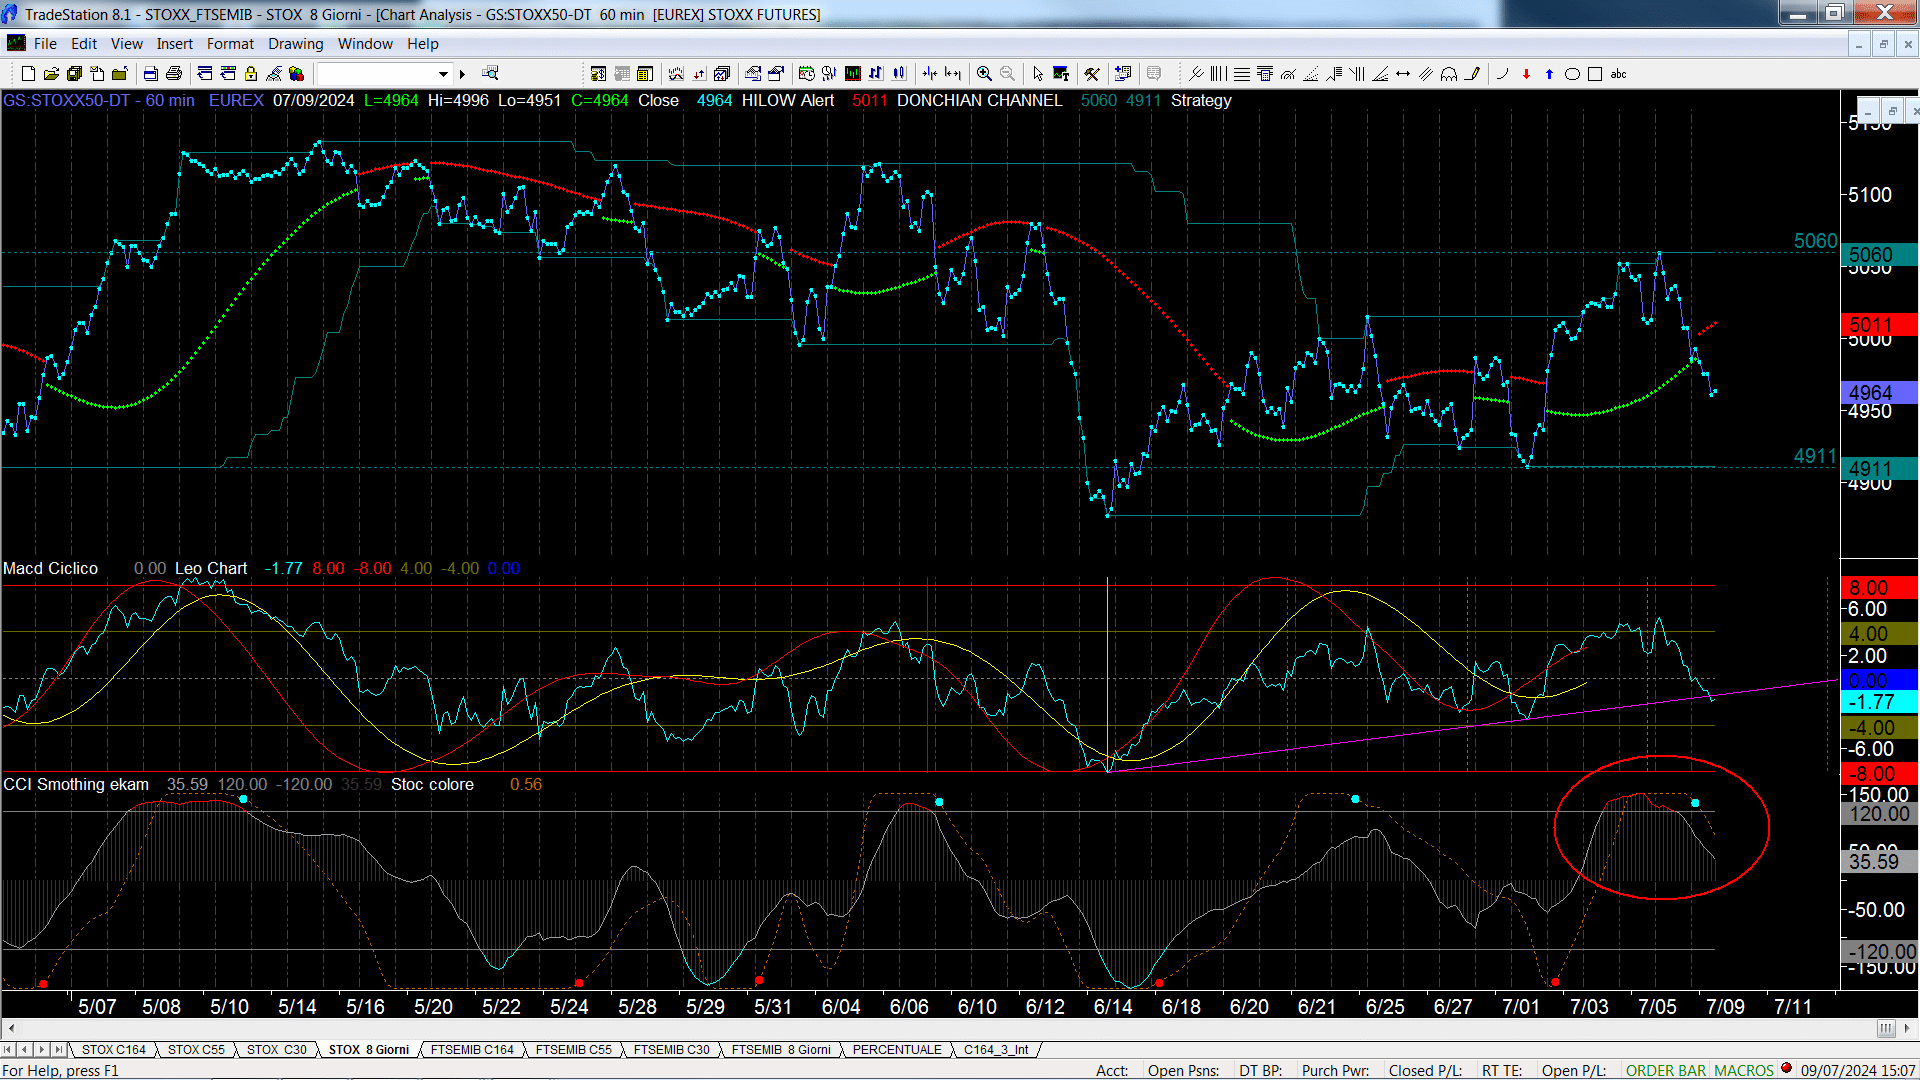Click the horizontal scrollbar thumb grip

pyautogui.click(x=1886, y=1028)
